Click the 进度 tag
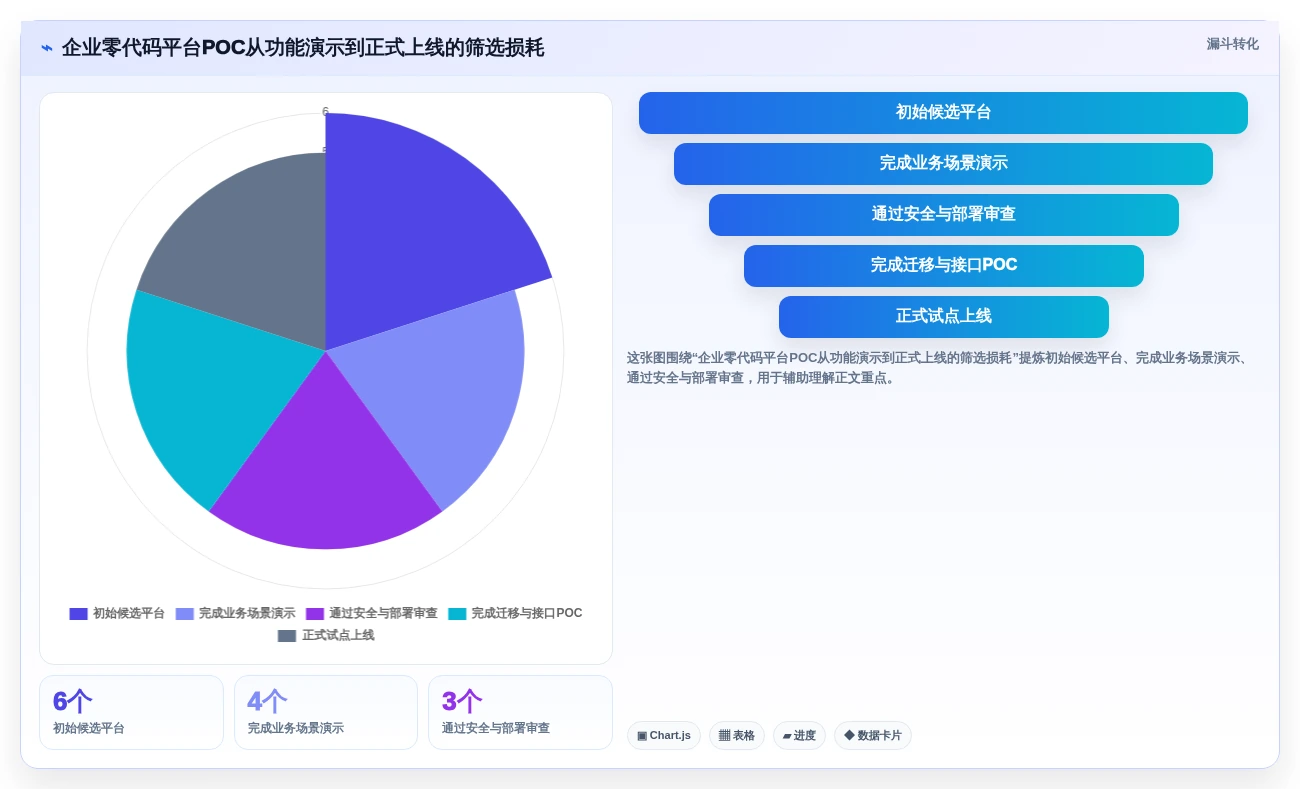 coord(799,736)
